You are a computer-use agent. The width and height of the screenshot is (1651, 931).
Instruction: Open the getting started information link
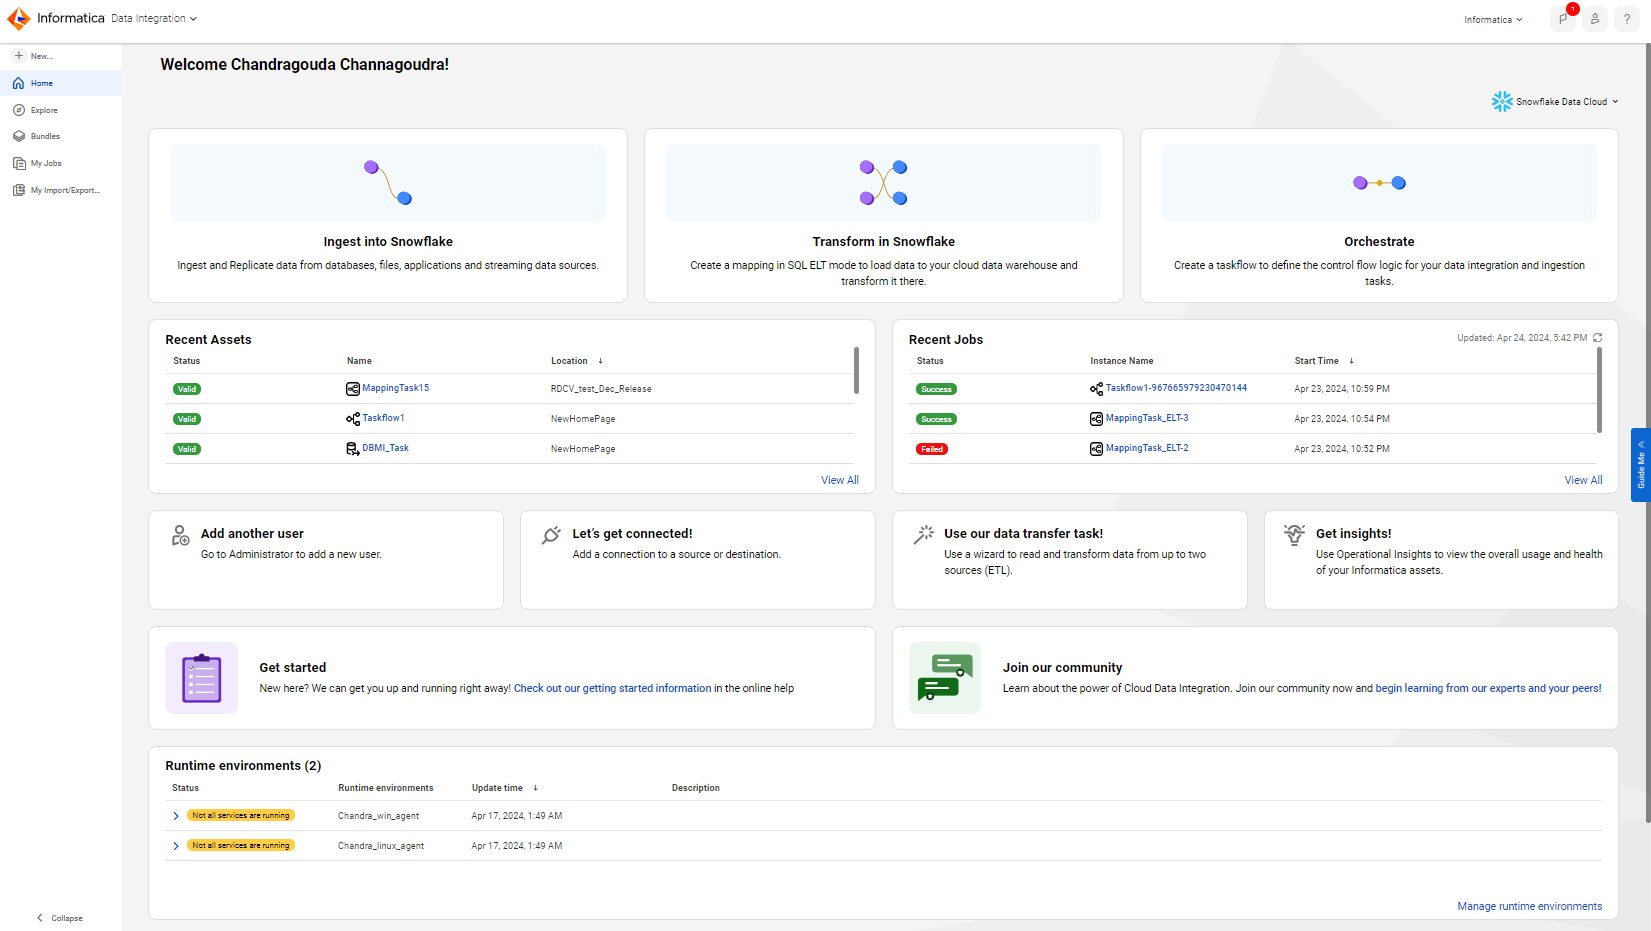tap(612, 688)
